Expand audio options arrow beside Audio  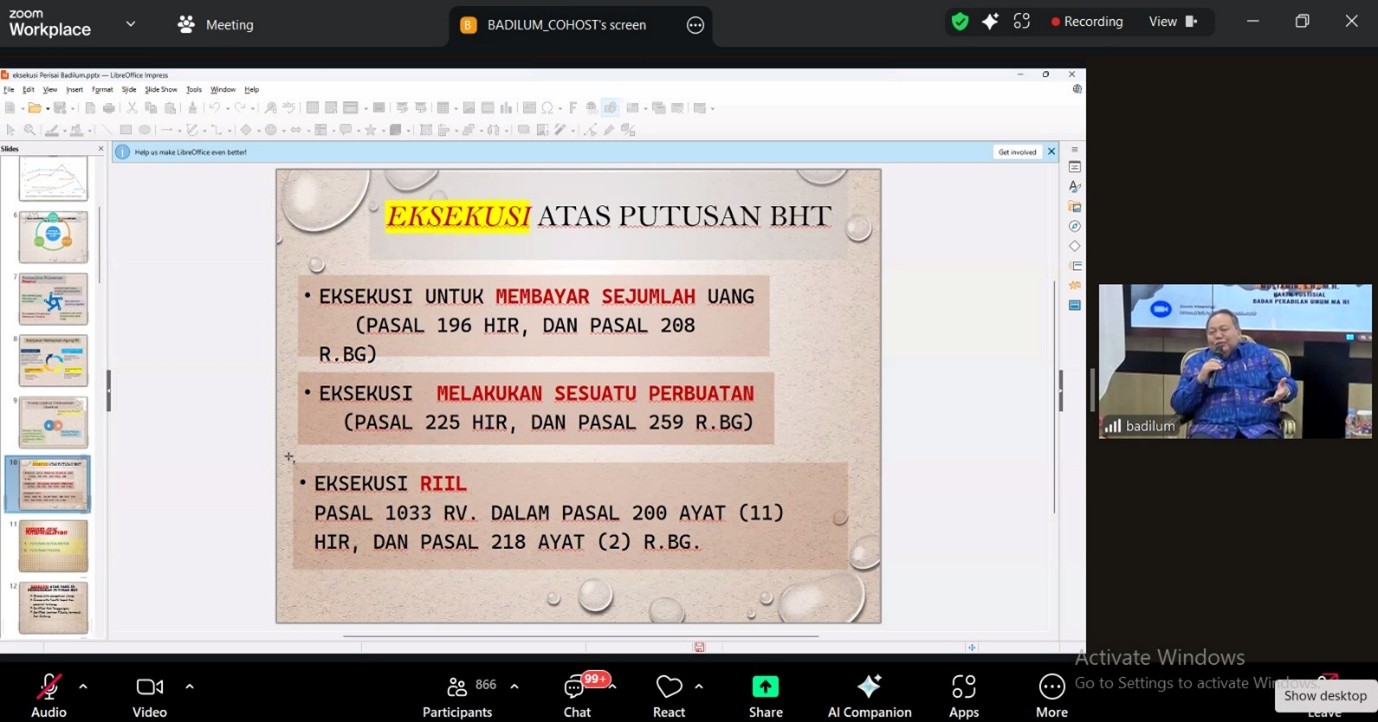tap(83, 686)
